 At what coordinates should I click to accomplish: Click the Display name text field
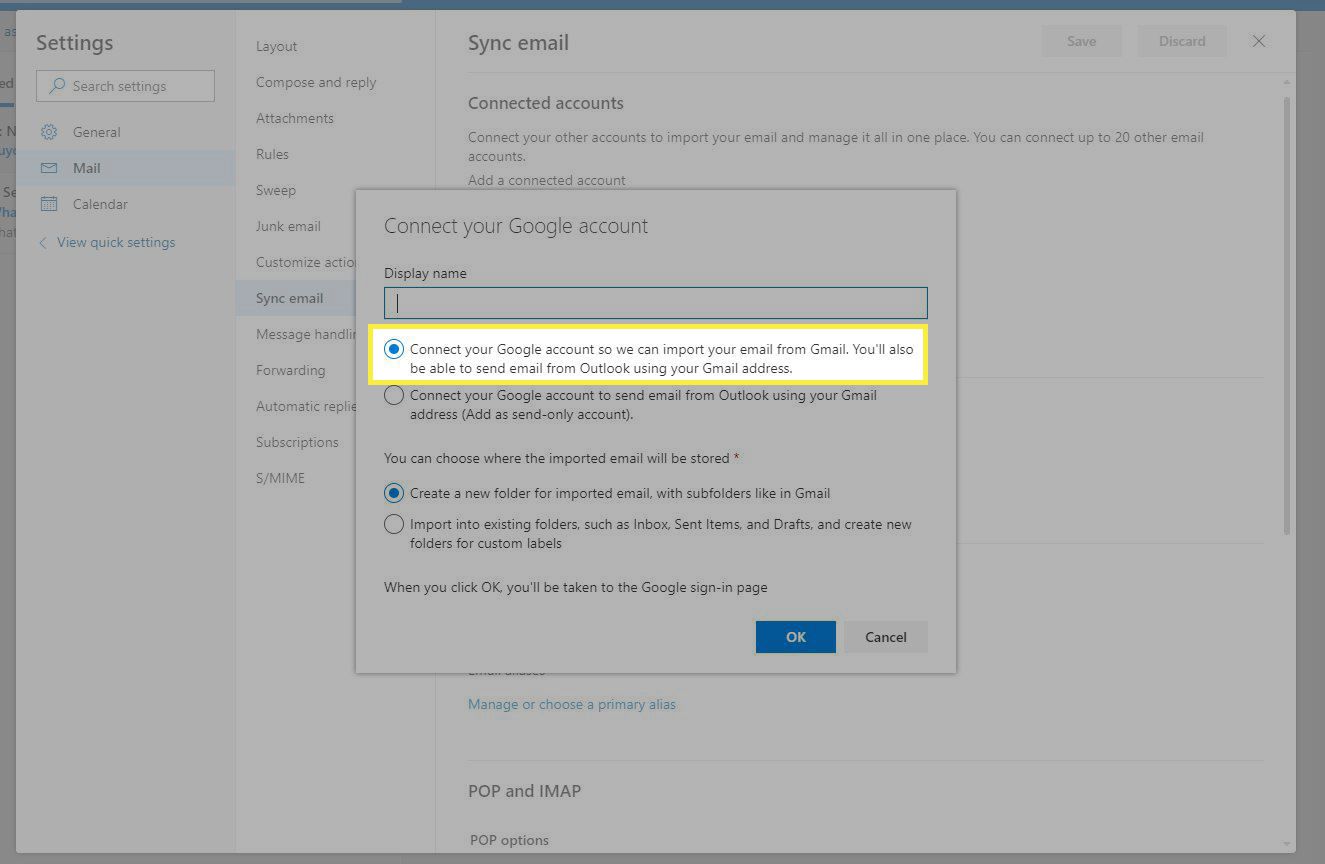656,303
